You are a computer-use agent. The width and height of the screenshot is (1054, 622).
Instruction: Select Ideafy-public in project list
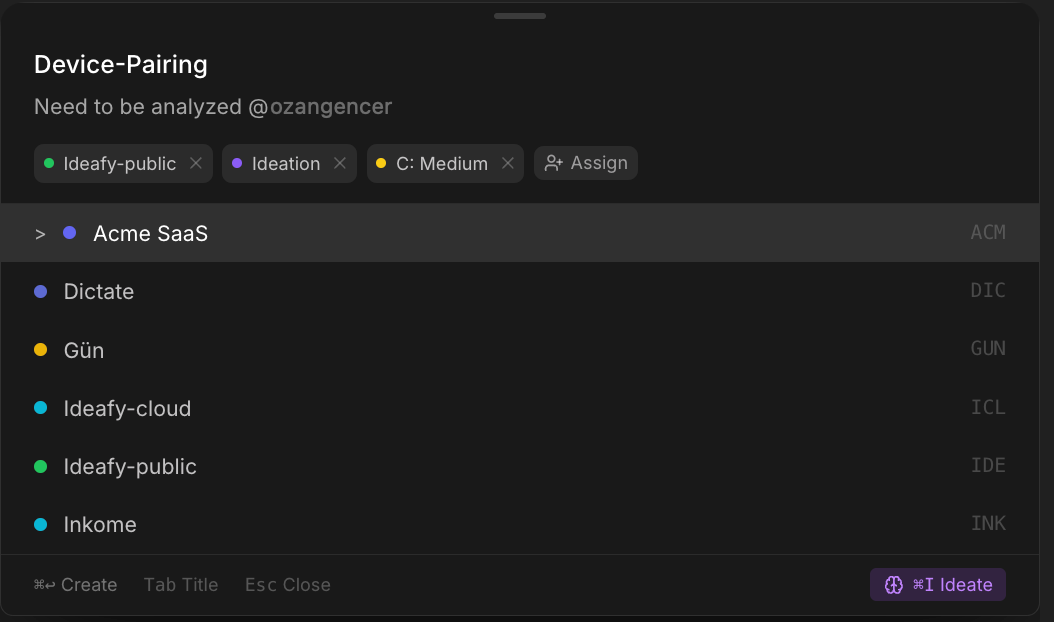tap(130, 466)
